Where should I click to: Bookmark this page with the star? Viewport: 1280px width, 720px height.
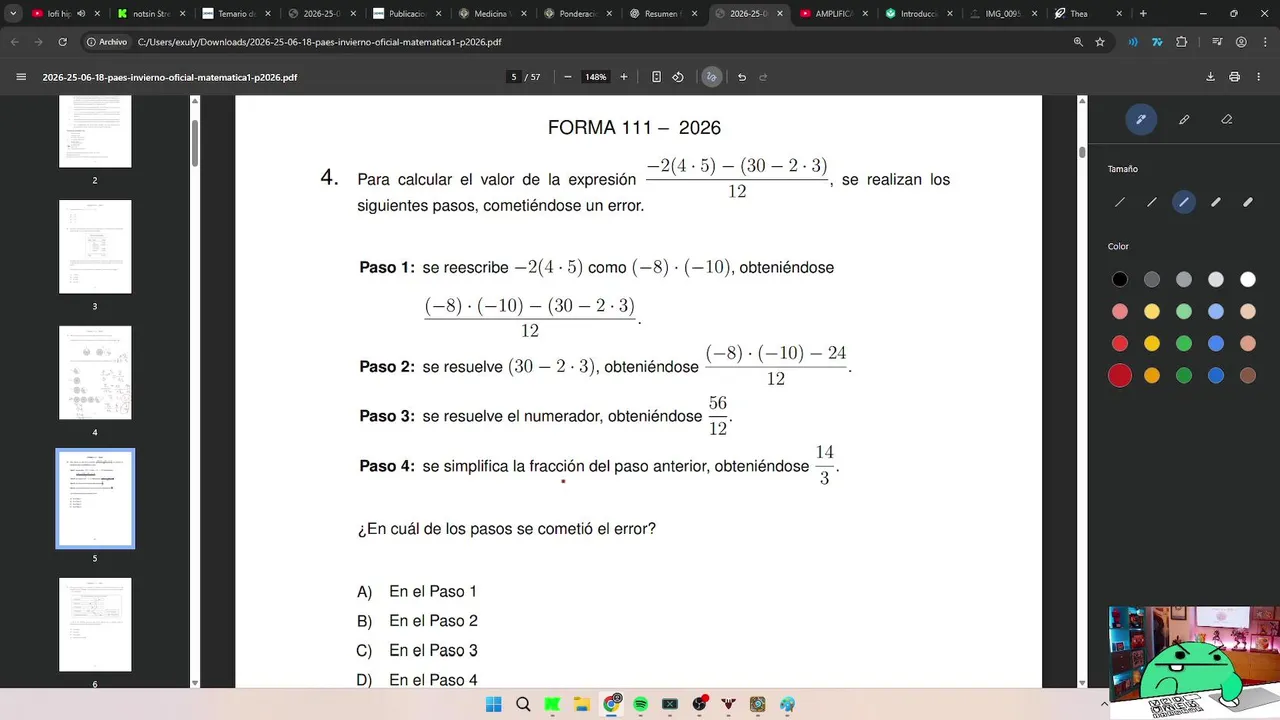click(1100, 42)
